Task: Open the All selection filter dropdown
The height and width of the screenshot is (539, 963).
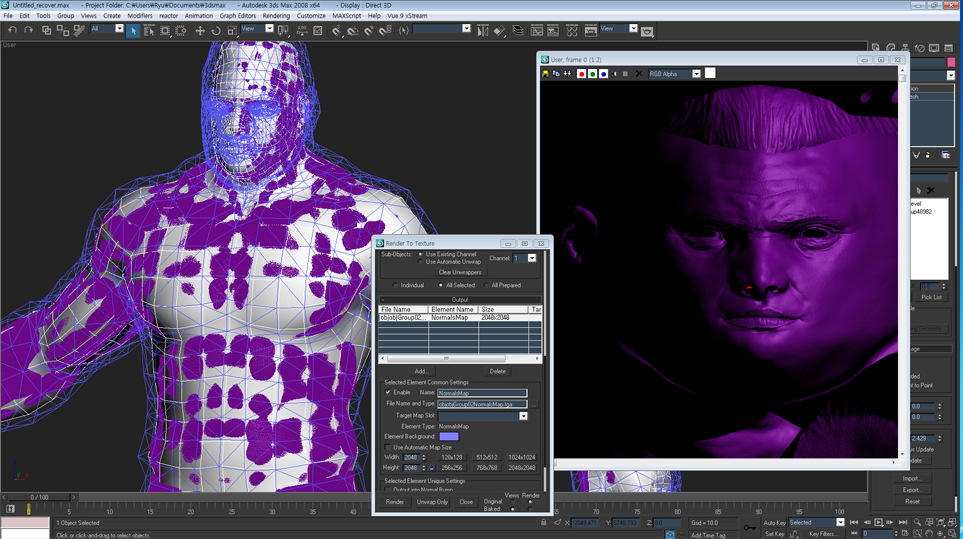Action: [119, 29]
